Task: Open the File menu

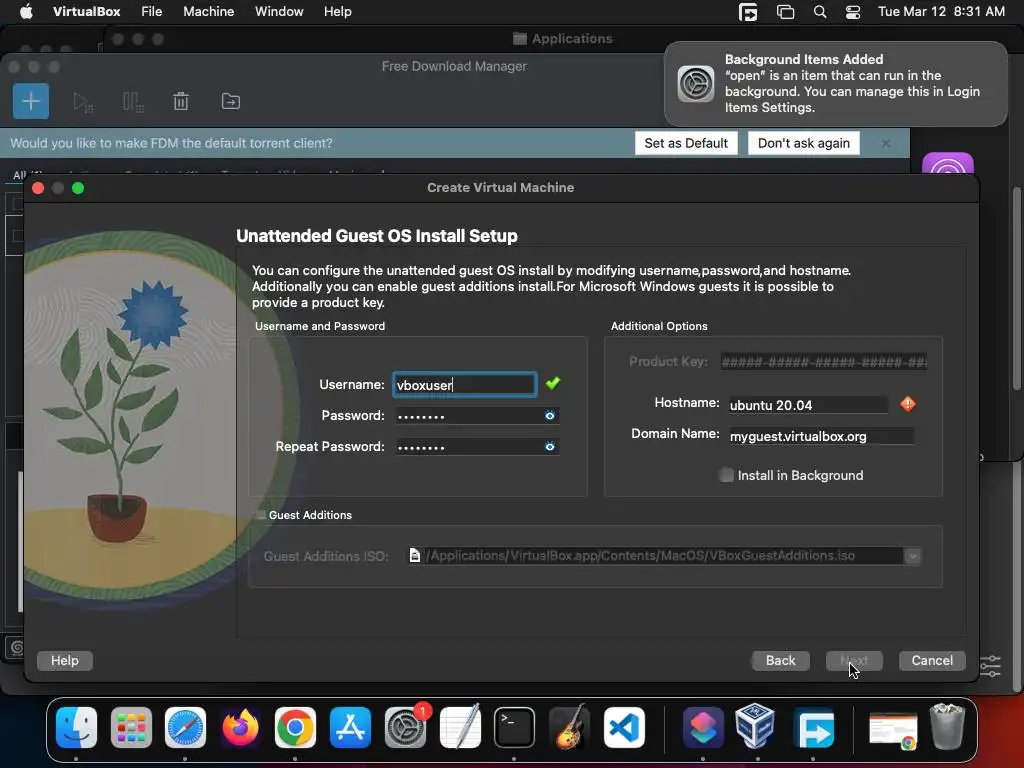Action: pos(152,12)
